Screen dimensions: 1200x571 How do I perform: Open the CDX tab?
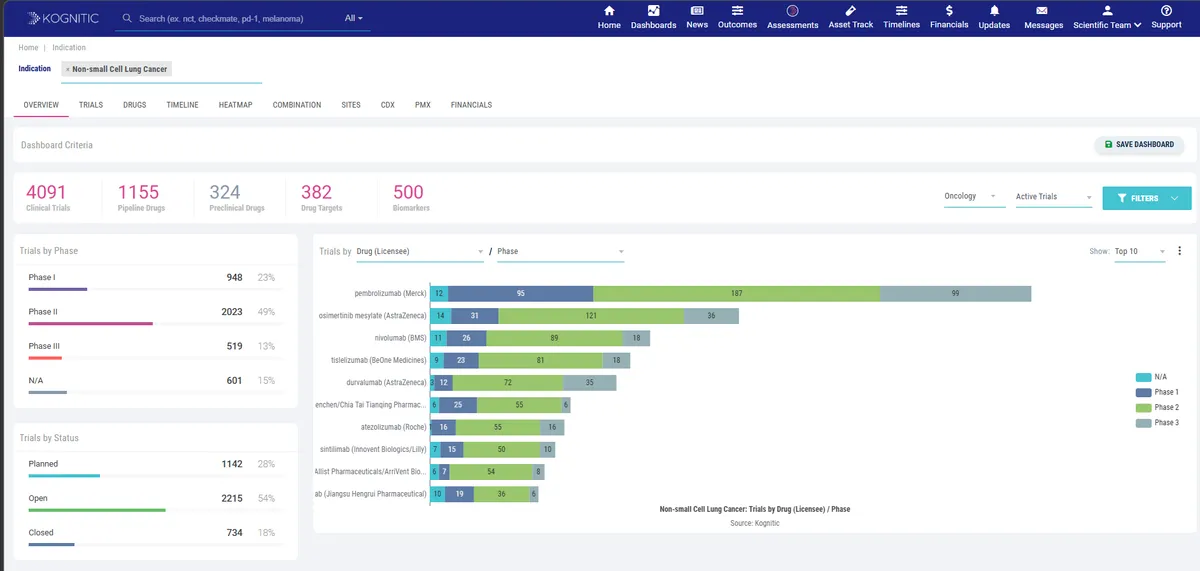[x=388, y=105]
